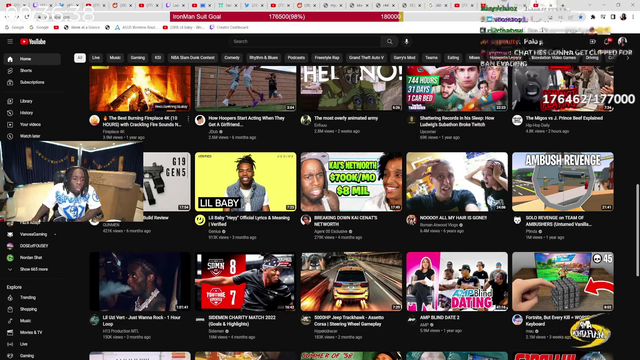Select the Garry's Mod chip

[x=404, y=58]
